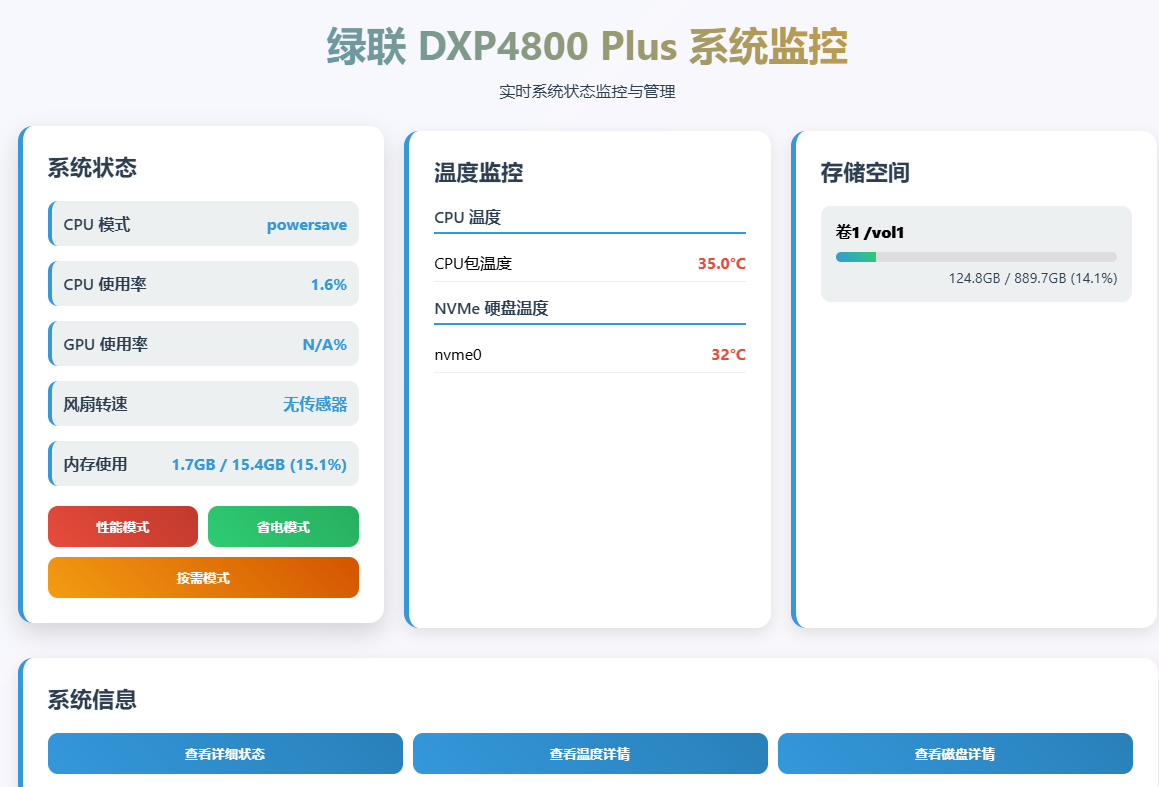
Task: Click the 实时系统状态监控与管理 subtitle
Action: tap(587, 92)
